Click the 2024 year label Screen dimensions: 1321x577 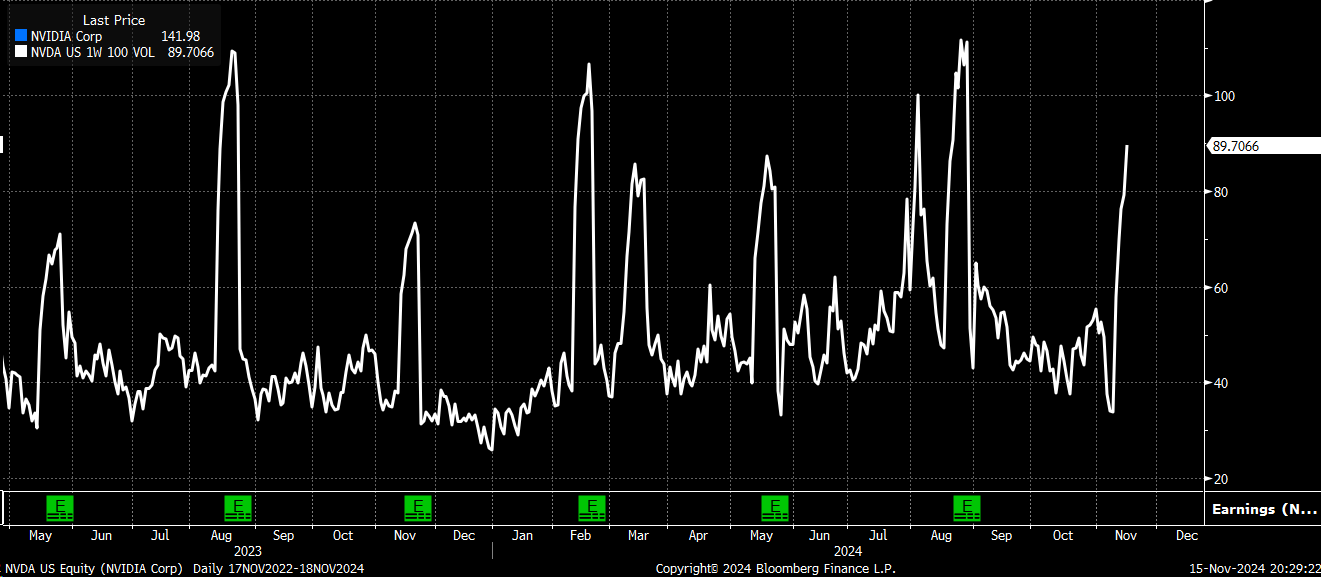[x=847, y=551]
